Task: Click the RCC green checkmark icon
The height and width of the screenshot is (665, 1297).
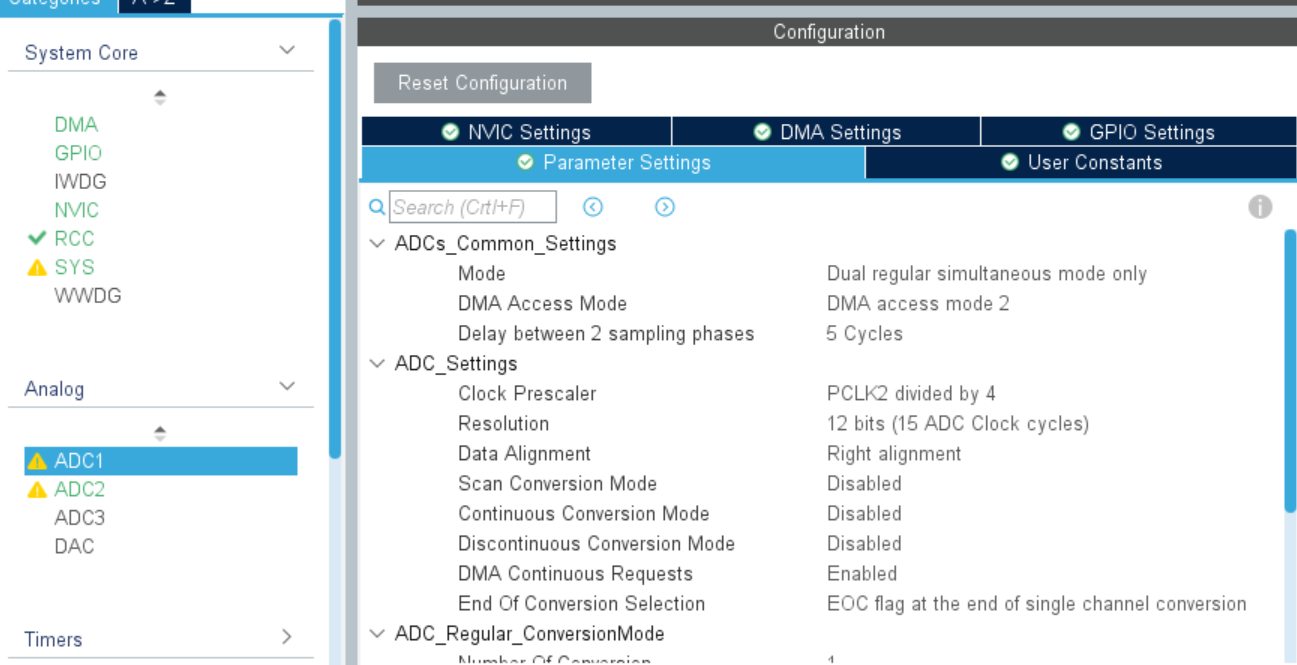Action: (38, 238)
